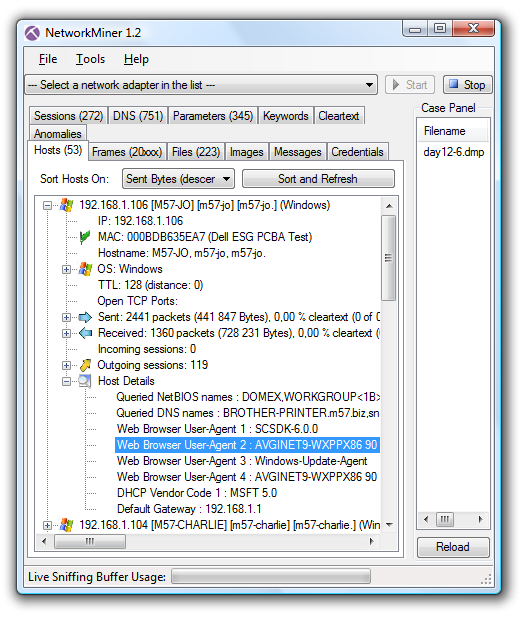Select Web Browser User-Agent 3 Windows-Update-Agent row
520x617 pixels.
[x=242, y=461]
